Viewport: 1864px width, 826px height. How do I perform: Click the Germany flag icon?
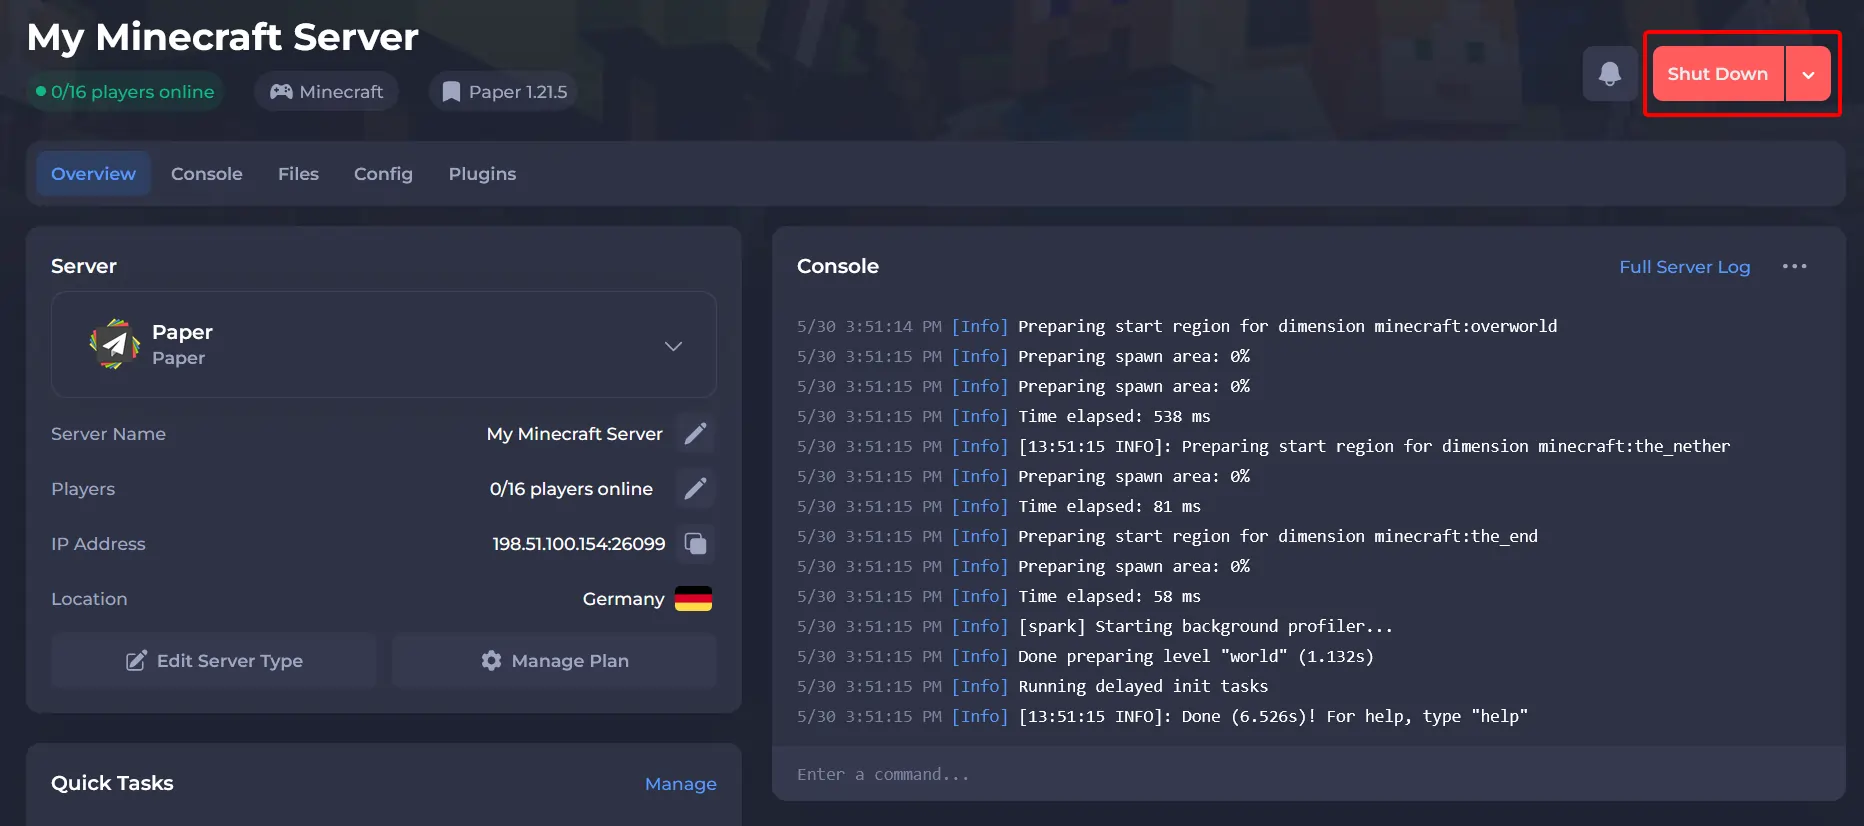(x=693, y=598)
